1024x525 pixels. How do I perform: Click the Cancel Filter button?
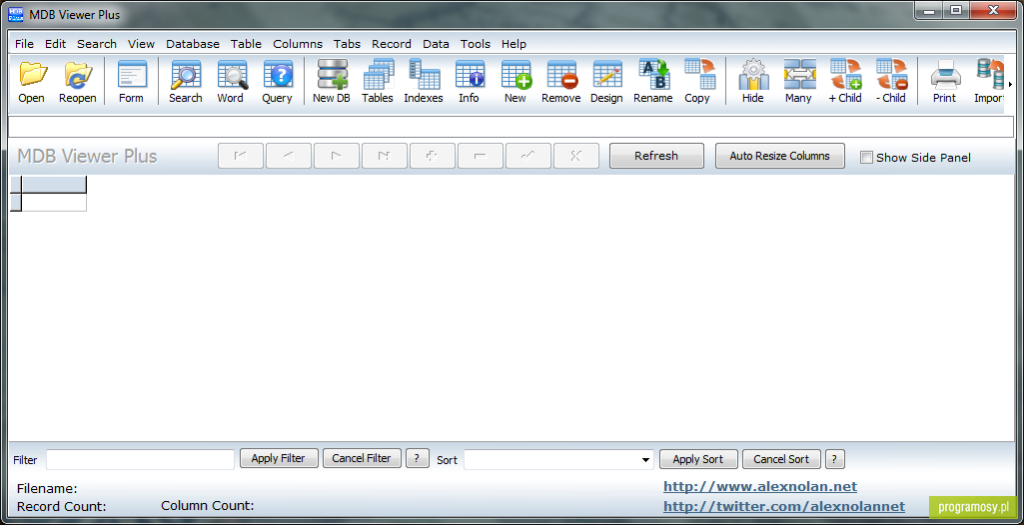click(x=362, y=458)
